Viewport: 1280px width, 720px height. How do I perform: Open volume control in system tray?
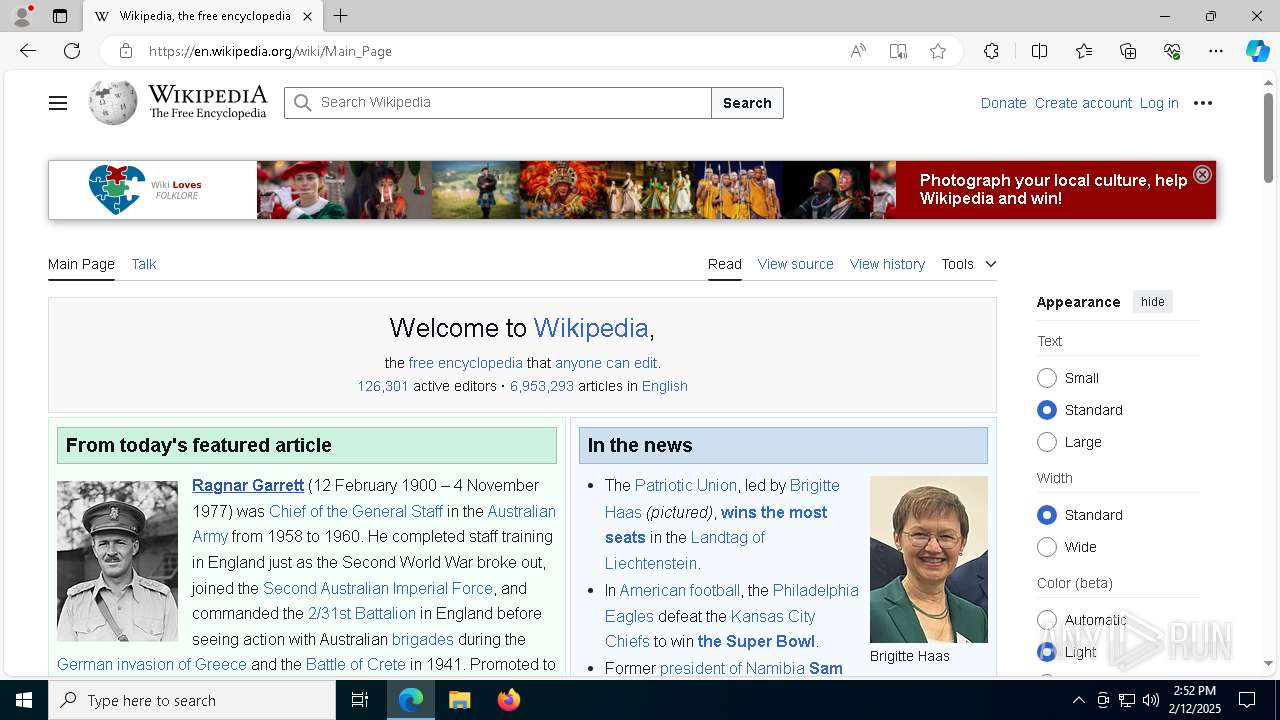tap(1151, 700)
